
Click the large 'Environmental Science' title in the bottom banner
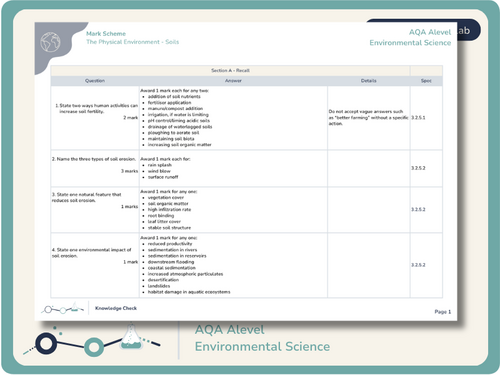pos(262,346)
